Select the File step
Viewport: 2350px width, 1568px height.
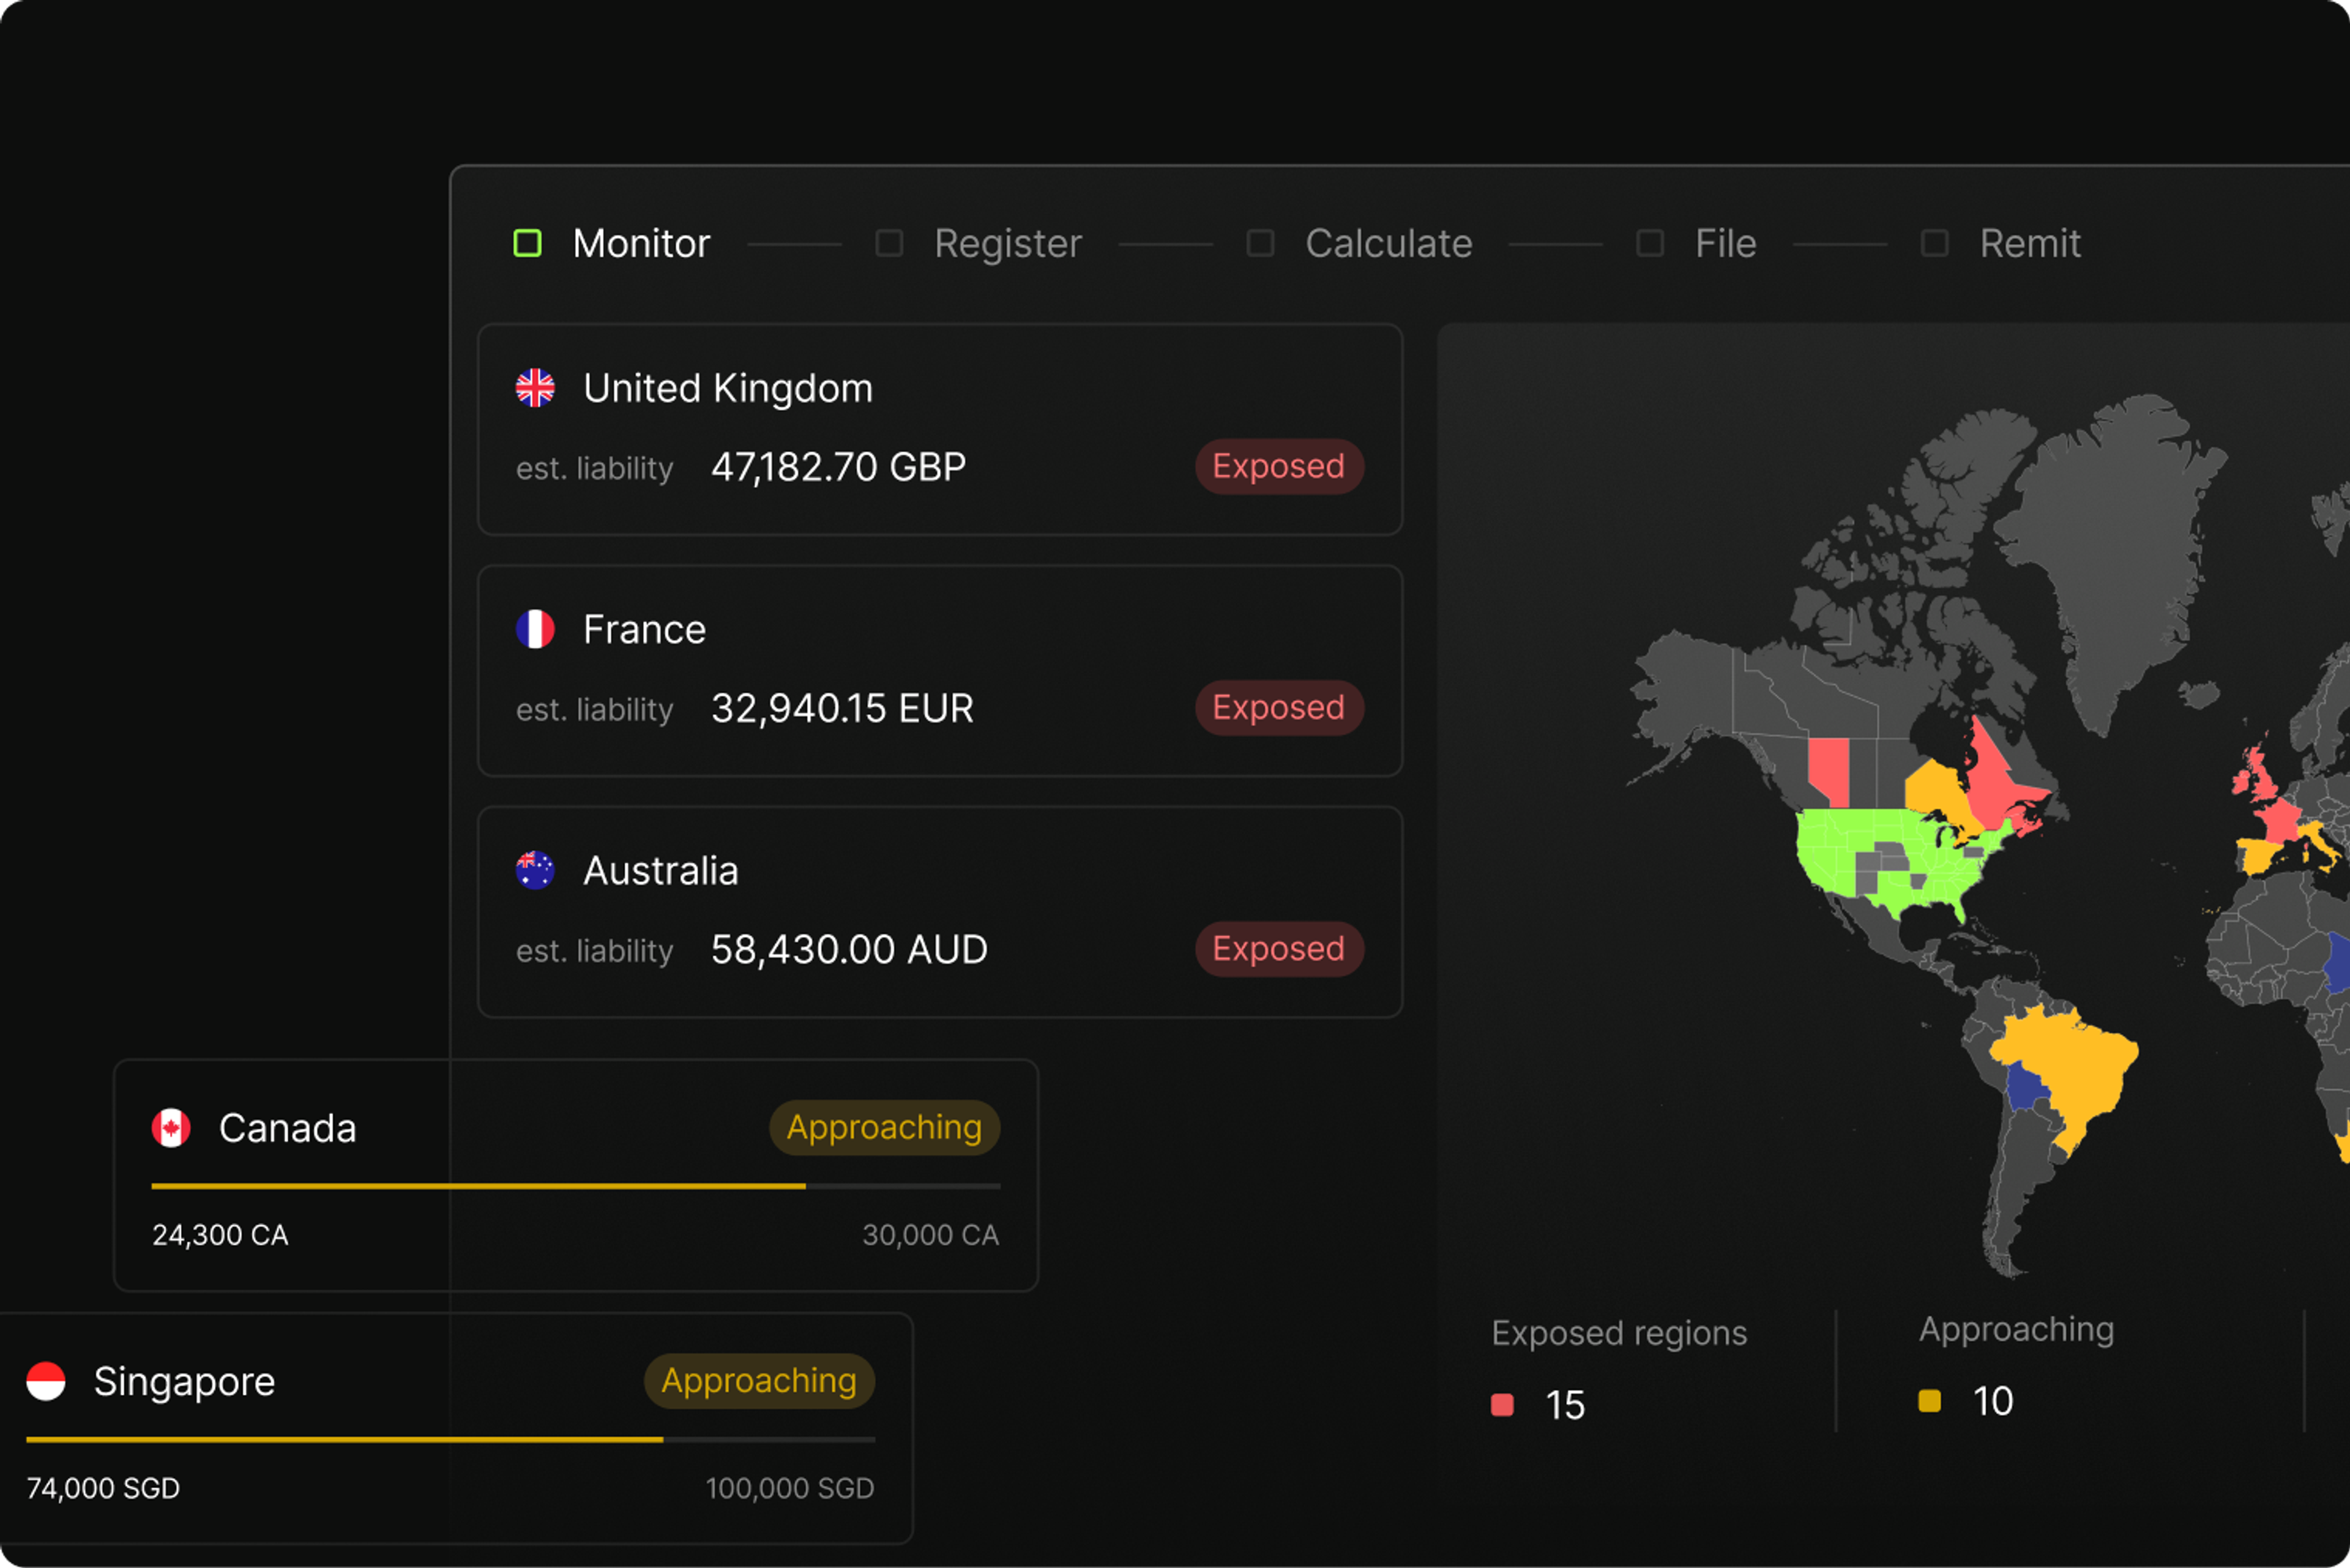(1726, 243)
